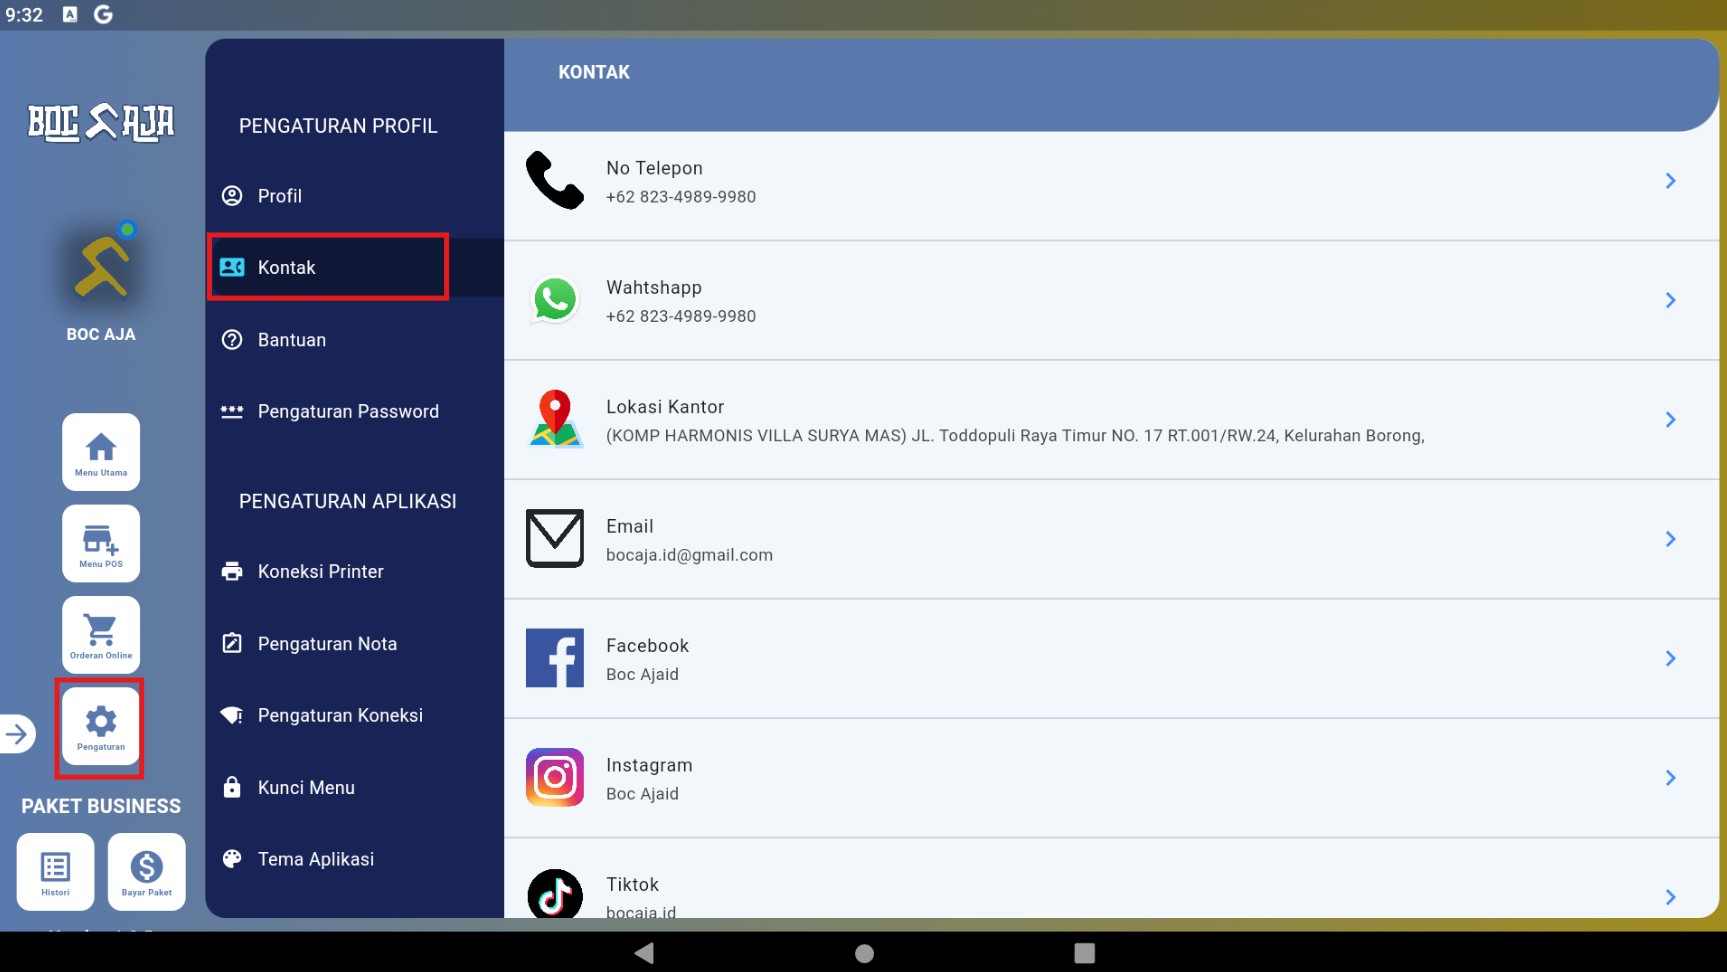Click the BOC AJA logo at top
This screenshot has height=972, width=1727.
[101, 123]
